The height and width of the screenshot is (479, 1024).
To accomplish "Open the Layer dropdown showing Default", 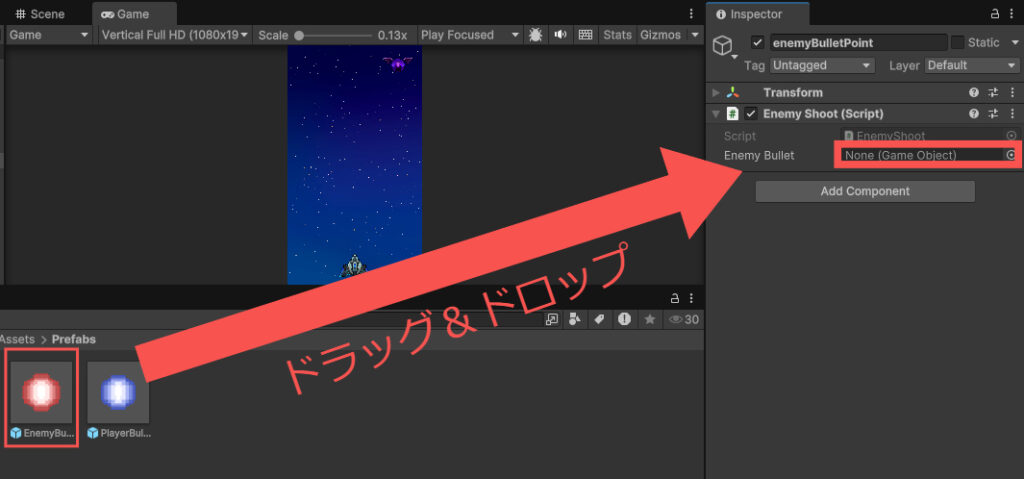I will (x=970, y=66).
